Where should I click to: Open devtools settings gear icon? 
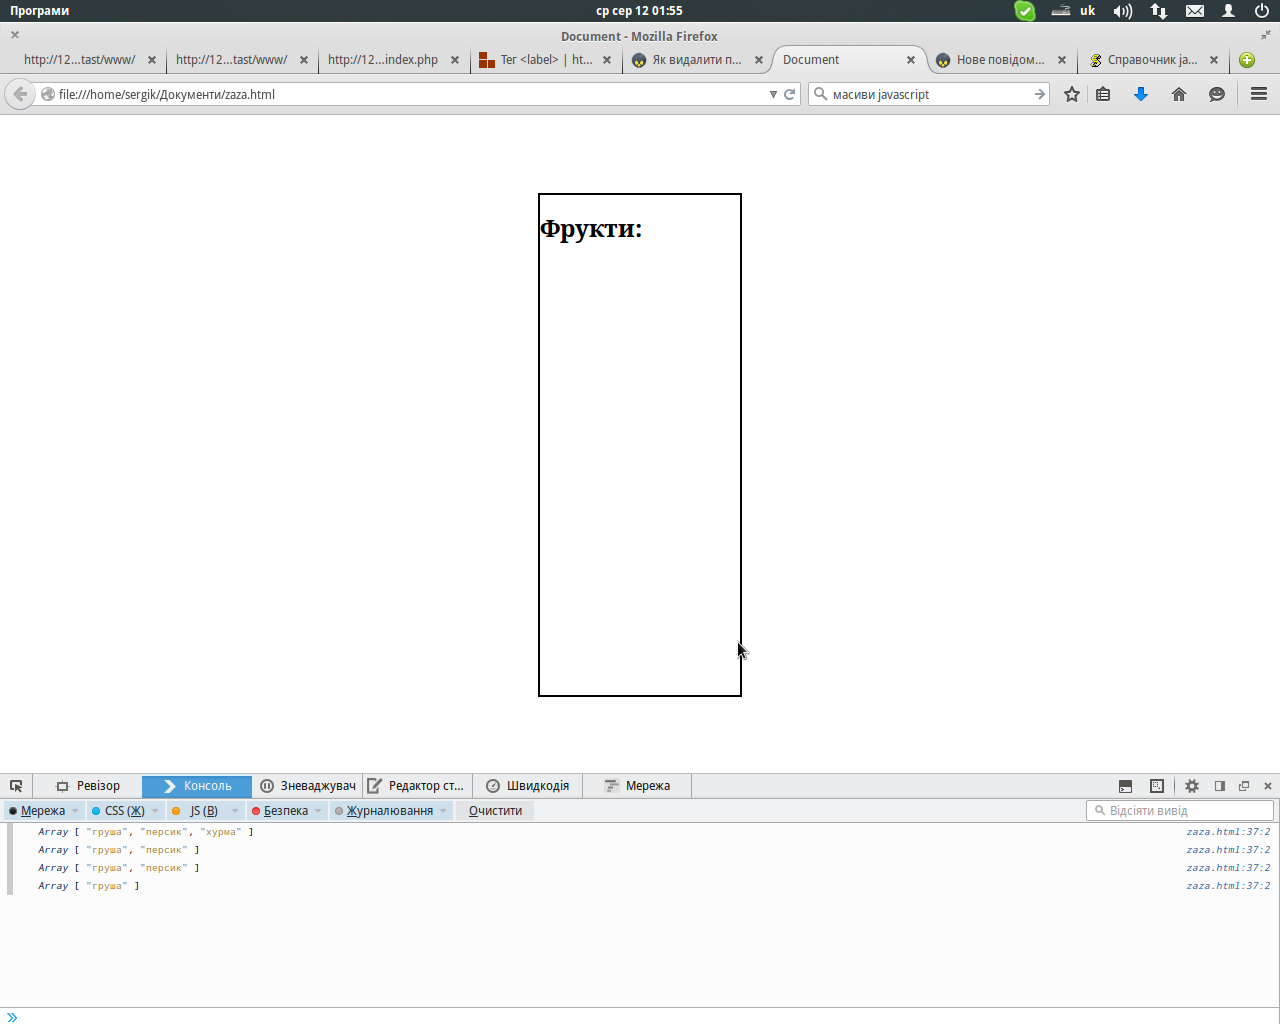click(1192, 786)
